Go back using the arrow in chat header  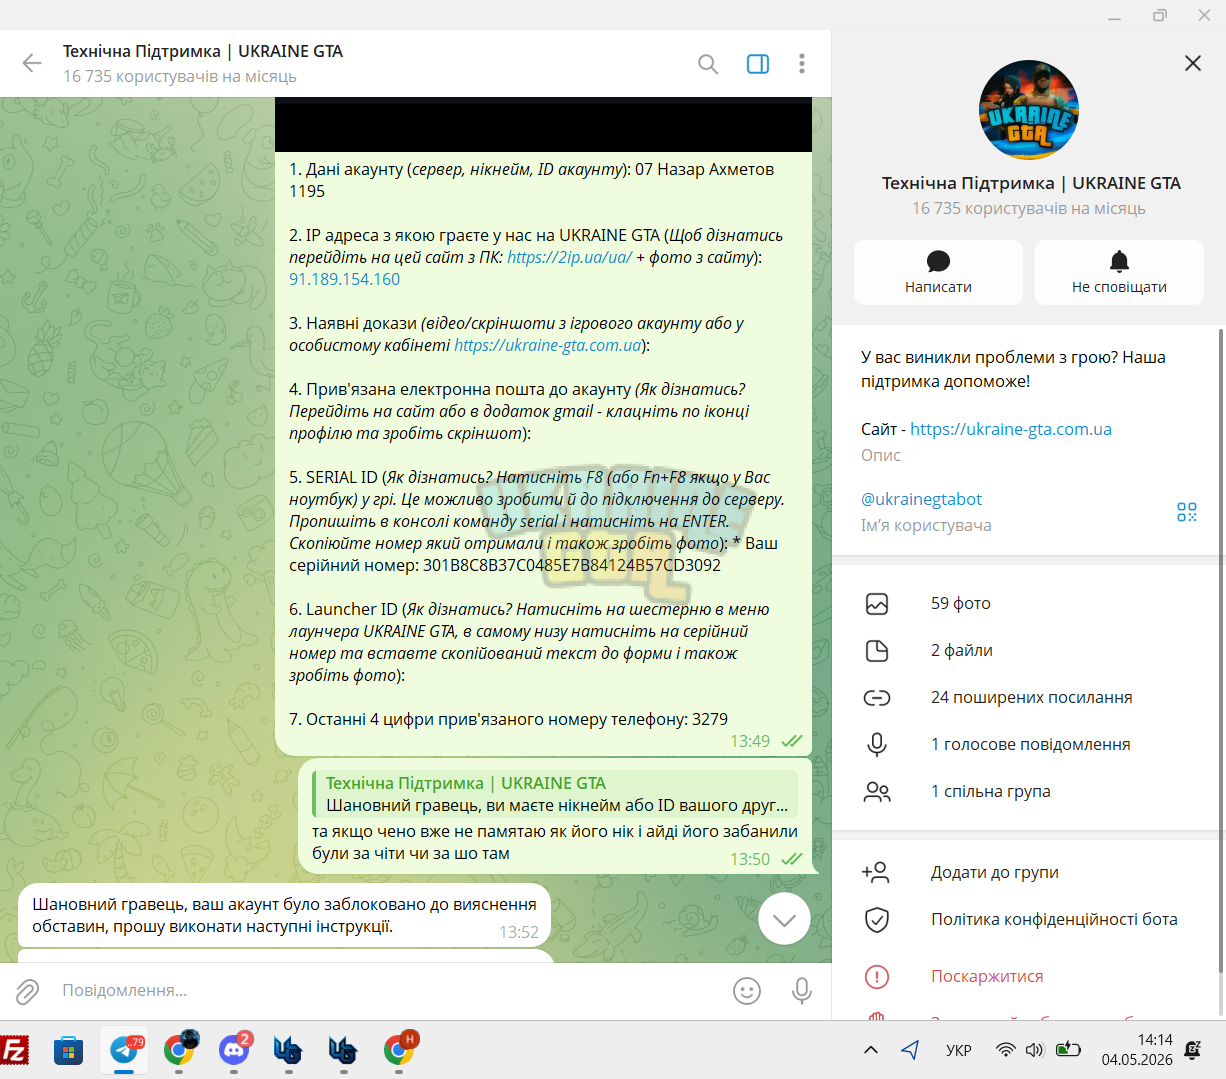click(32, 64)
